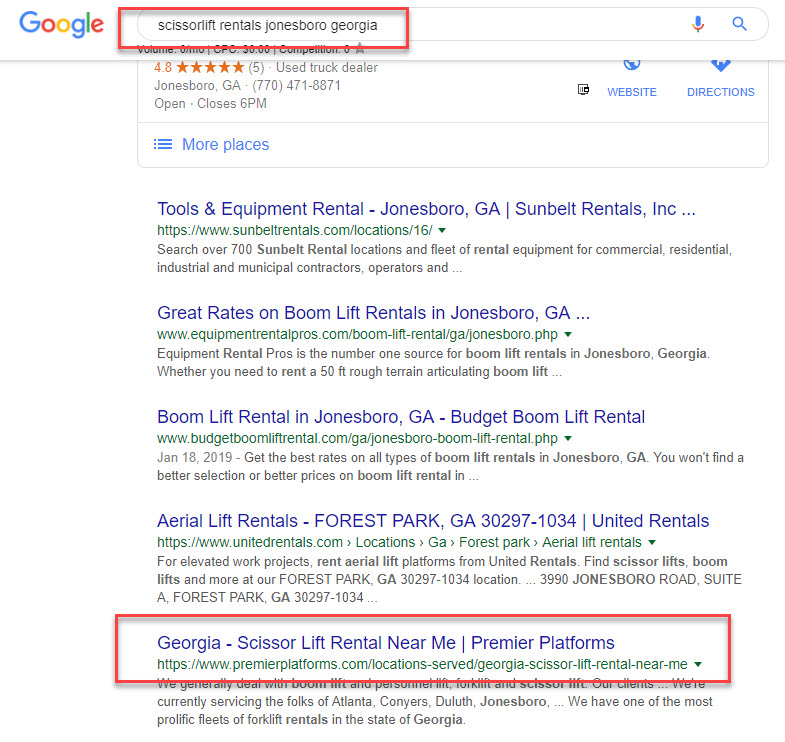Click the magnifying glass search button

click(739, 24)
